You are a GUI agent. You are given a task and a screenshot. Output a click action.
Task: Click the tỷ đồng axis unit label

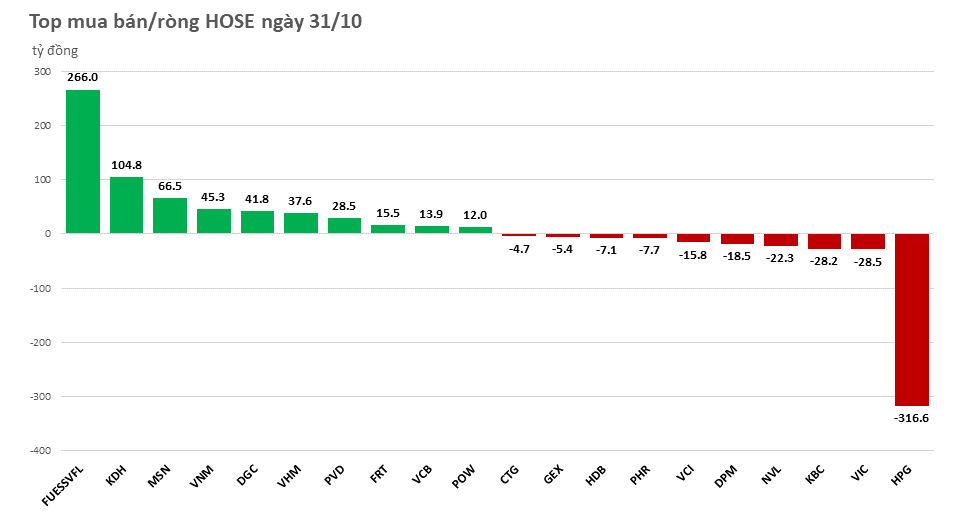(x=54, y=51)
